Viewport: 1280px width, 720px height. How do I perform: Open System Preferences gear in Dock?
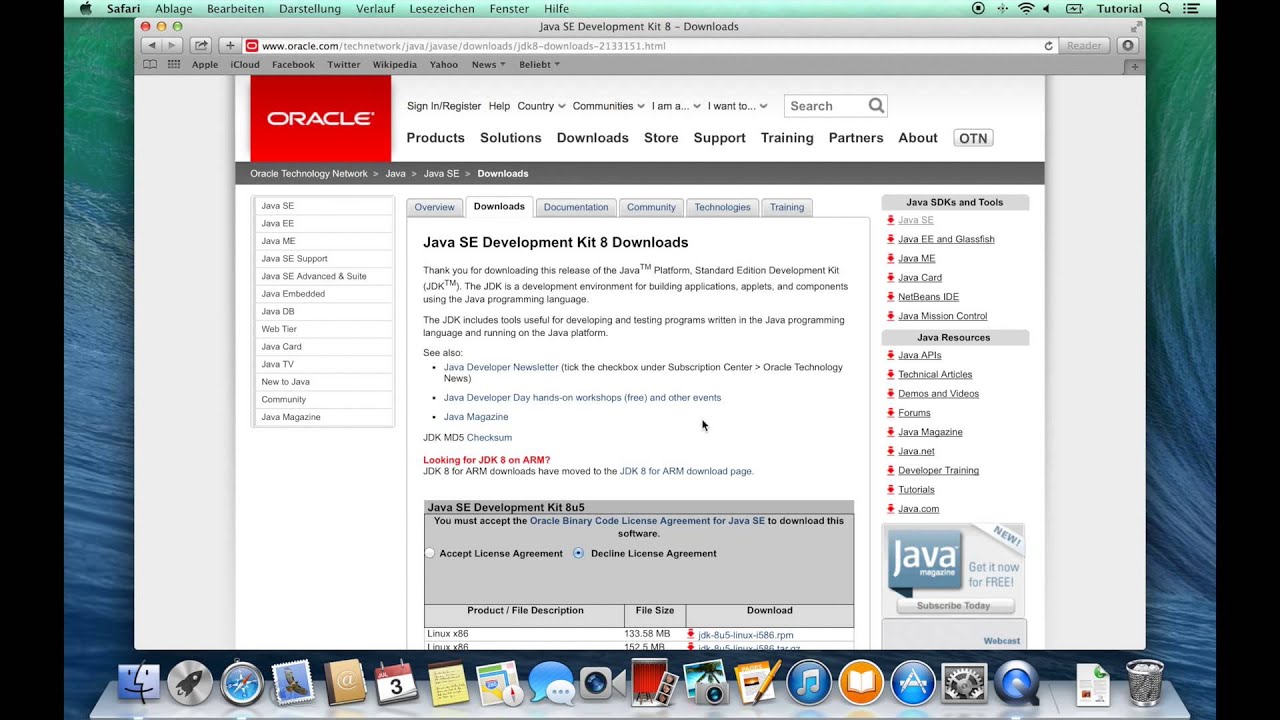(964, 684)
